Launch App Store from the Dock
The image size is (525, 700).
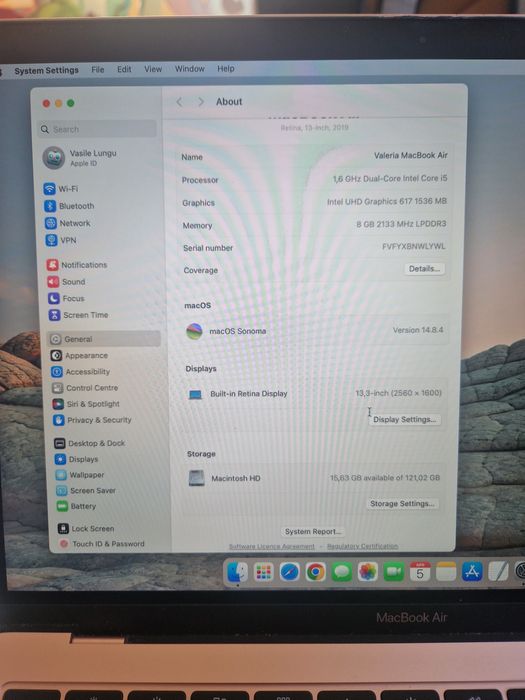coord(472,571)
